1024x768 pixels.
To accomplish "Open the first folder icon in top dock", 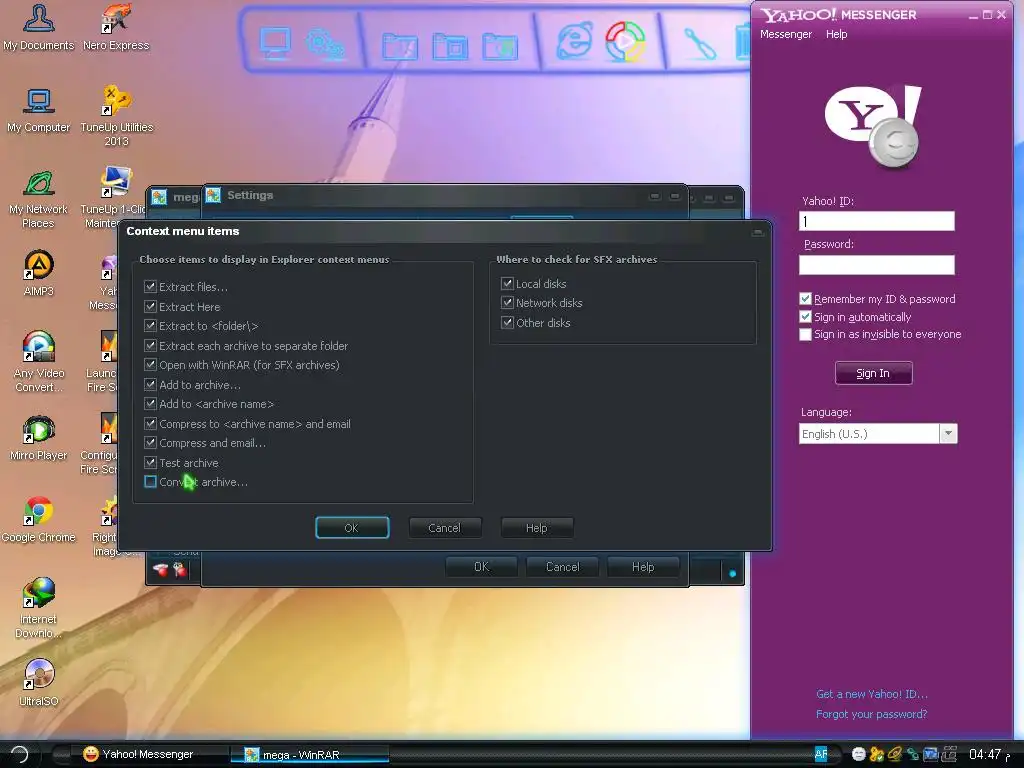I will pos(400,46).
